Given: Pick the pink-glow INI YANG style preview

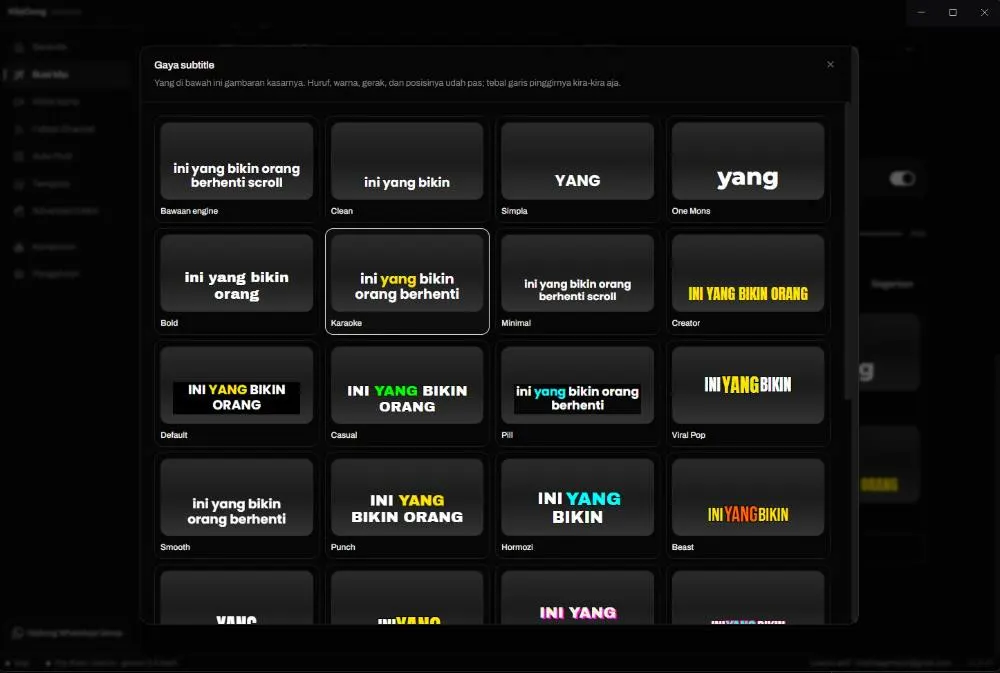Looking at the screenshot, I should (577, 597).
